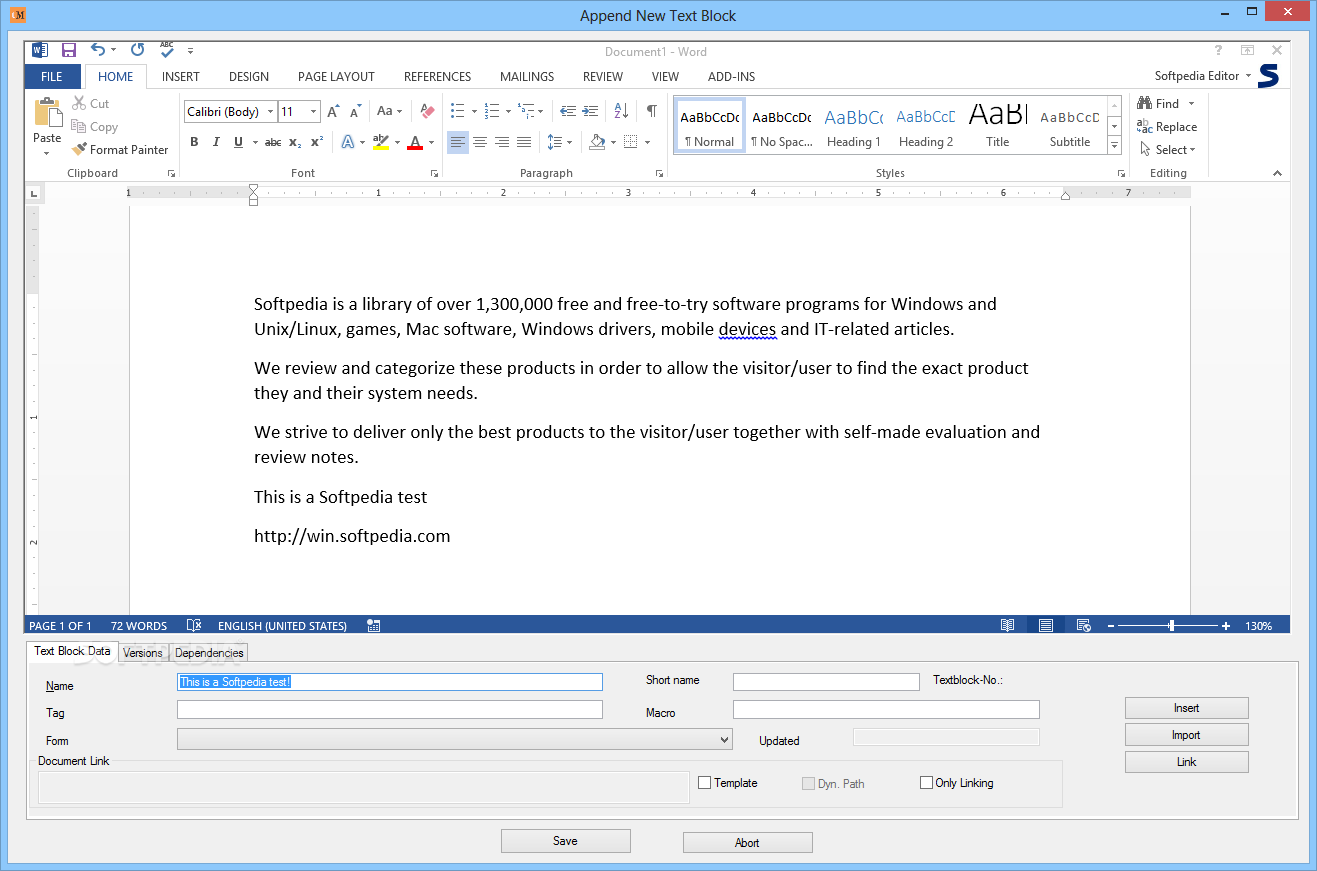Run spelling check icon in quick access toolbar
This screenshot has width=1317, height=871.
coord(166,50)
